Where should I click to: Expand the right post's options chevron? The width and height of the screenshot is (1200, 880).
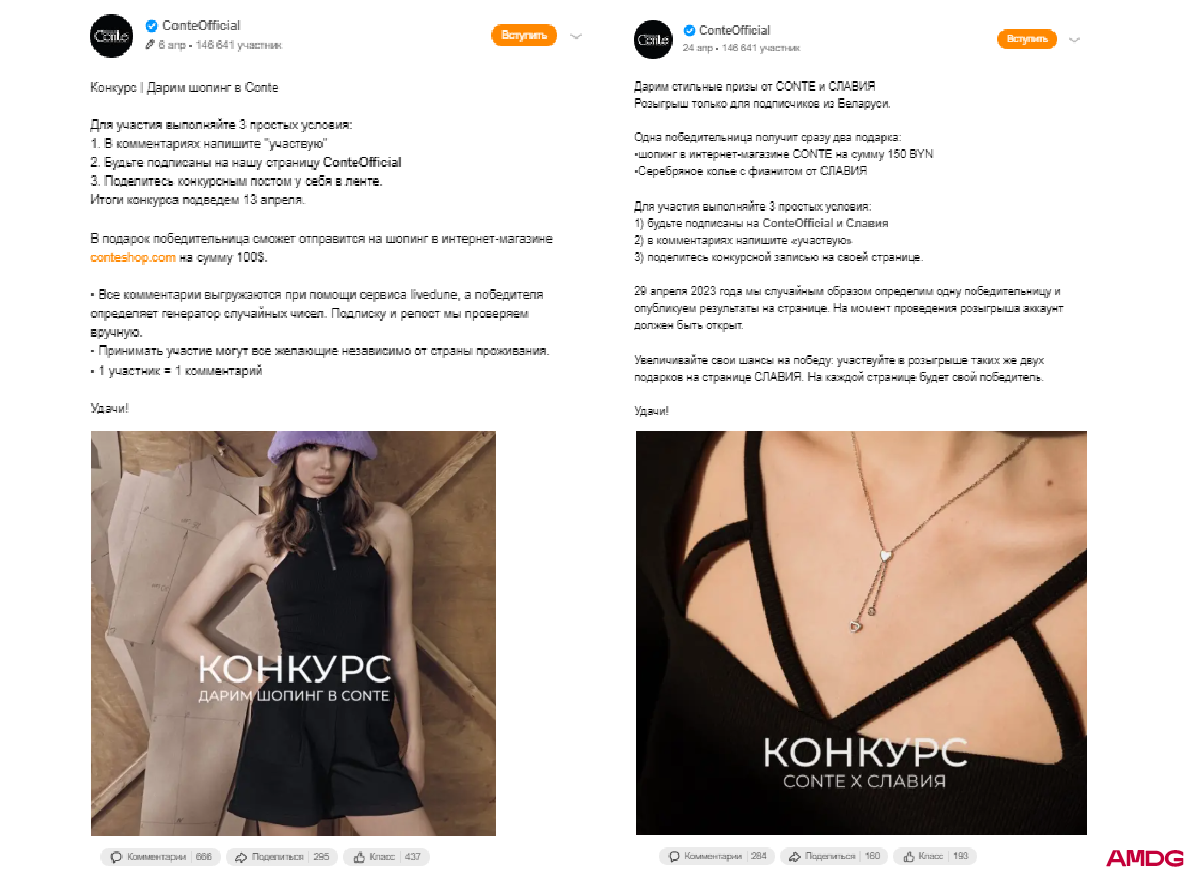[1075, 40]
